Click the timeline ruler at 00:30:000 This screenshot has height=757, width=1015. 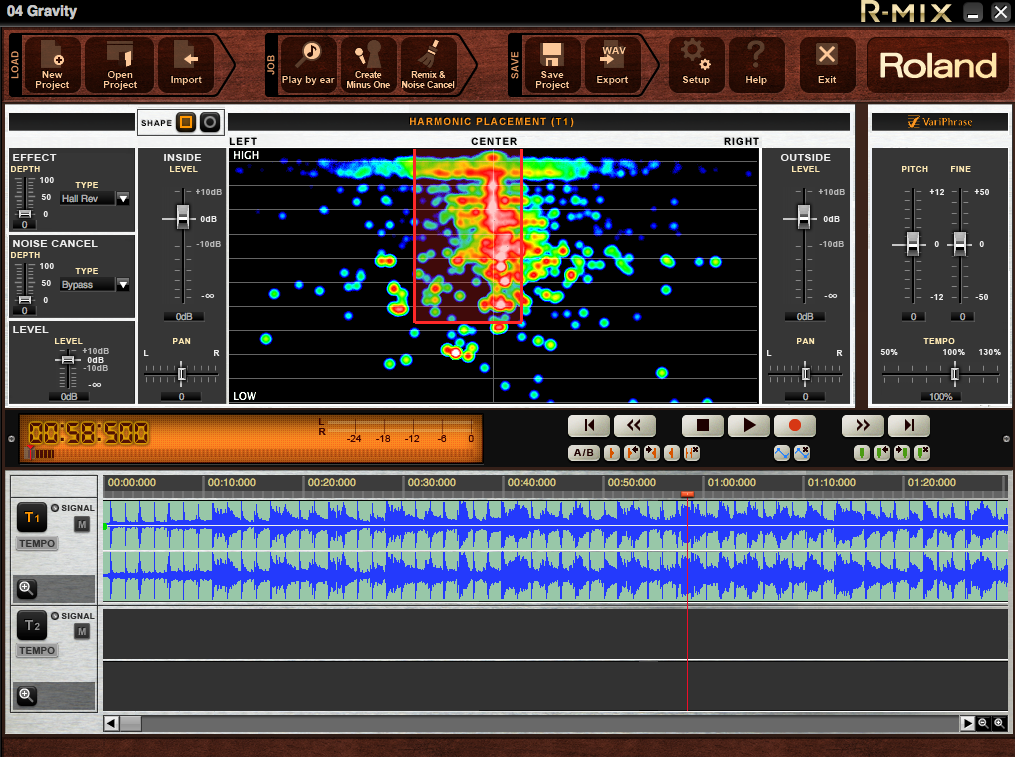click(x=432, y=482)
